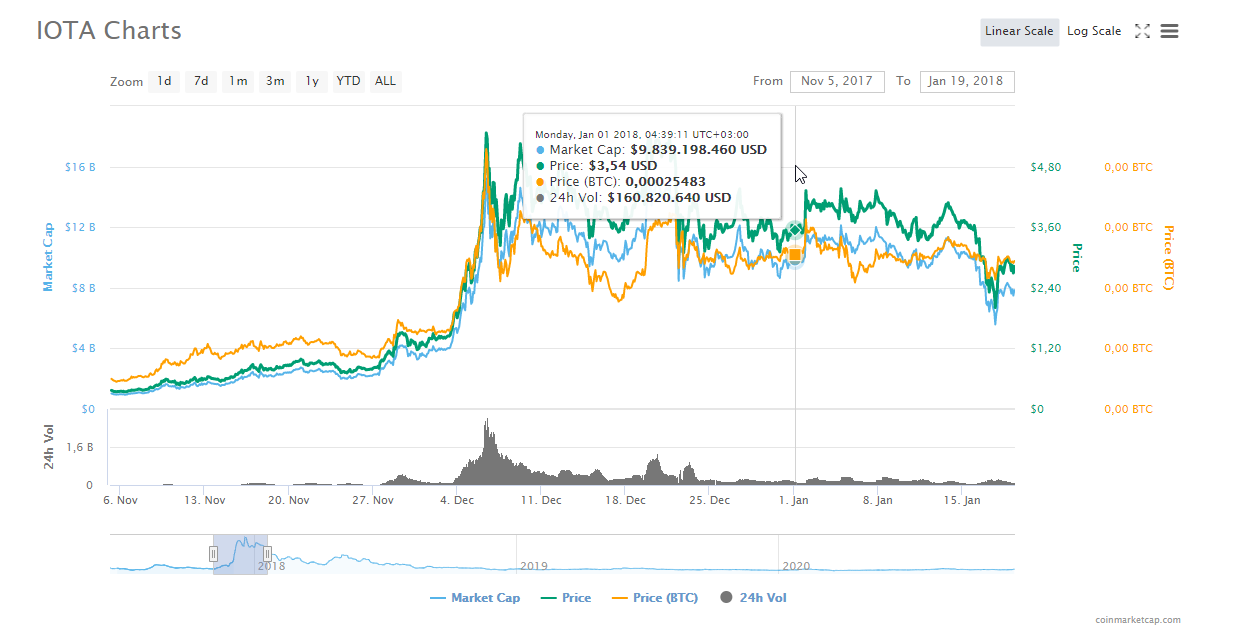Click the 1. Jan axis label
Viewport: 1233px width, 636px height.
pos(794,500)
